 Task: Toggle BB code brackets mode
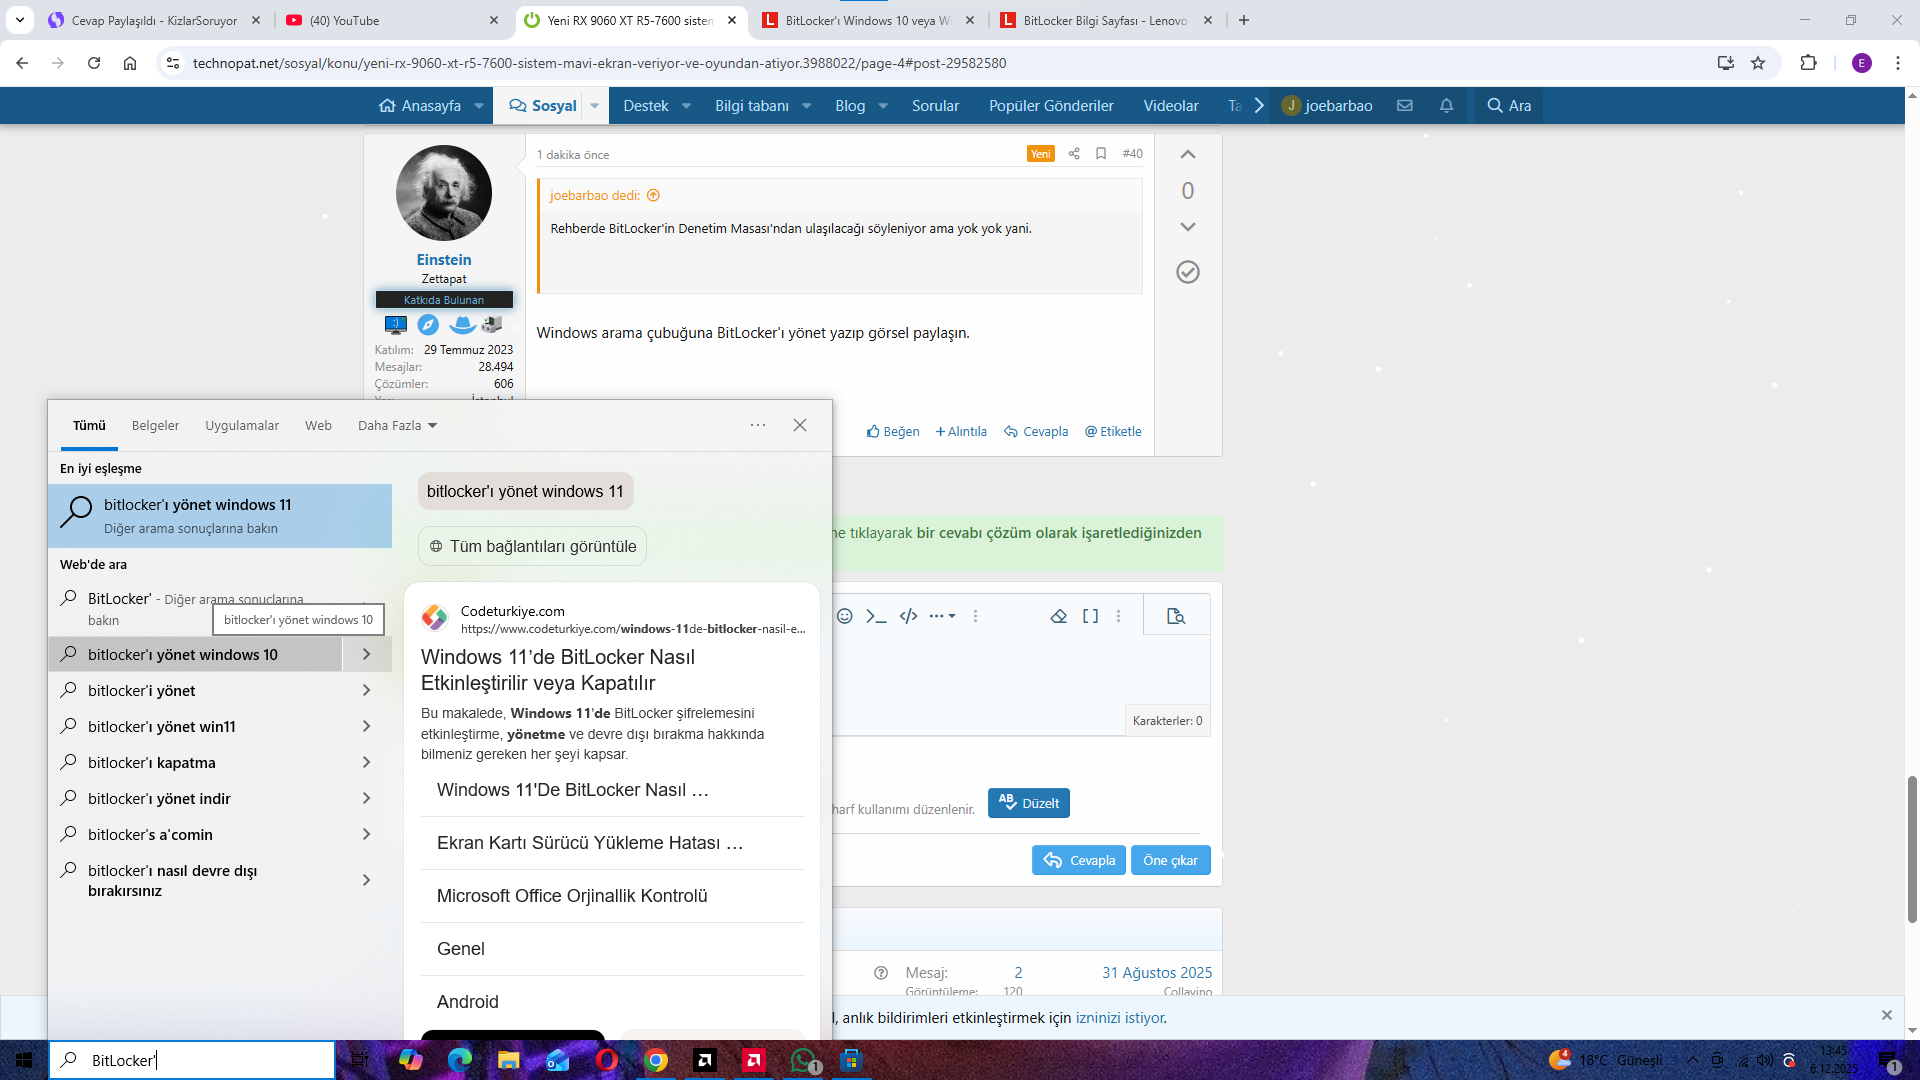point(1090,616)
